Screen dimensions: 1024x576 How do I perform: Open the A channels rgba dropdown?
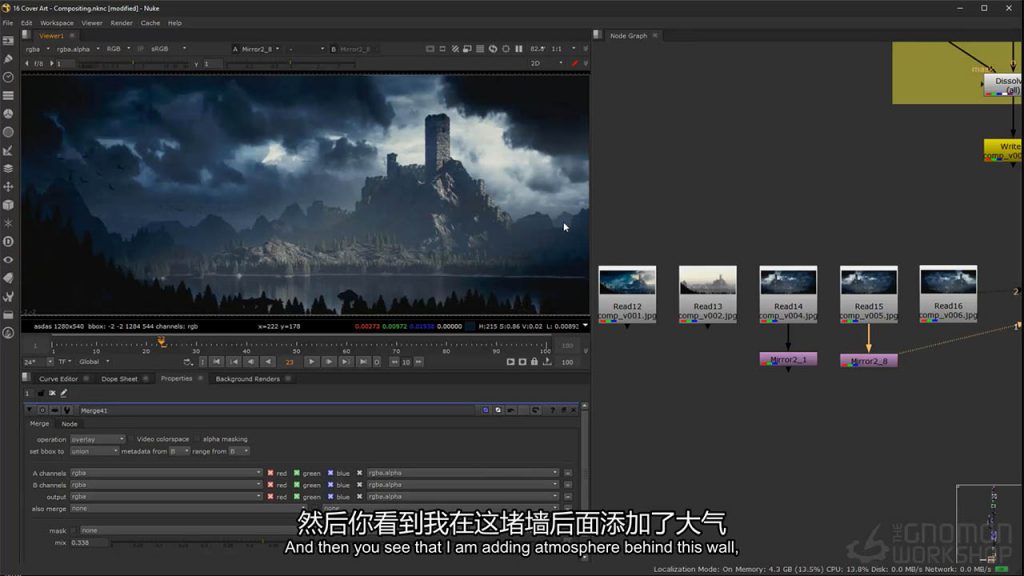166,473
